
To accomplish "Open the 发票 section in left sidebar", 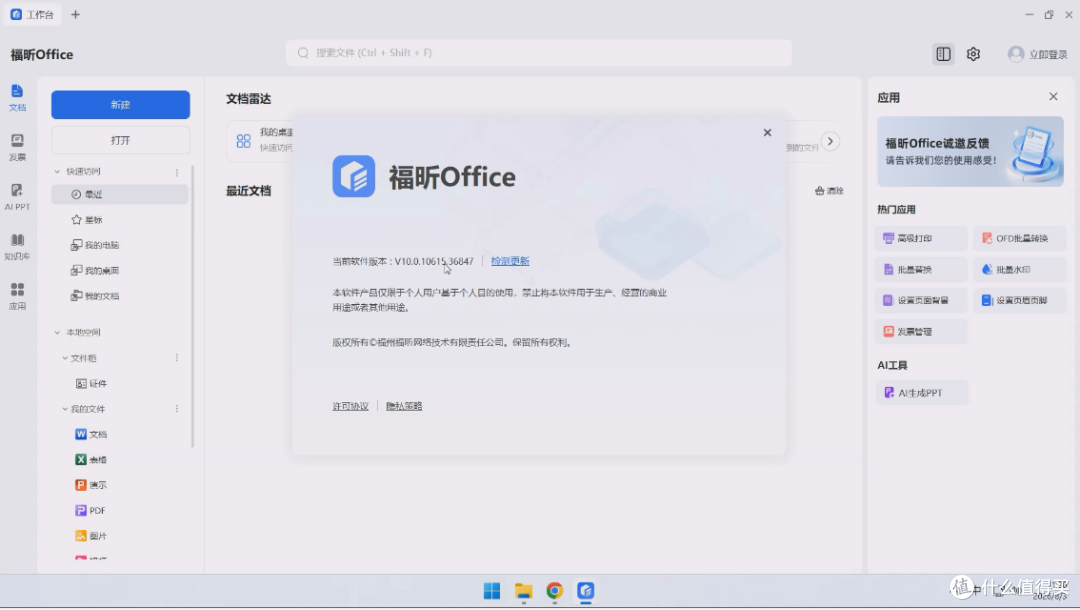I will (17, 147).
